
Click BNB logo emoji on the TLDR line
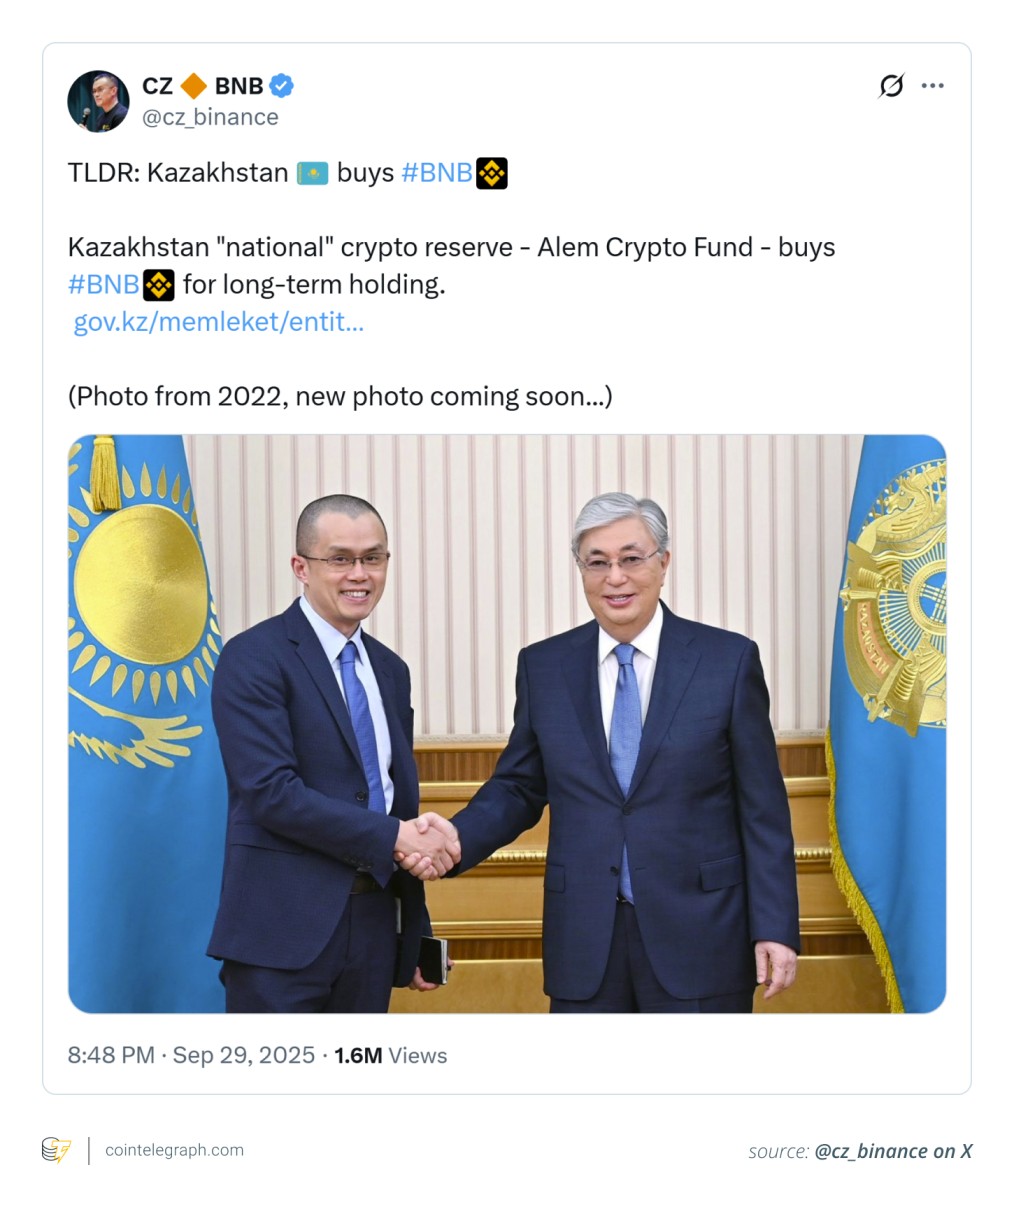coord(492,174)
